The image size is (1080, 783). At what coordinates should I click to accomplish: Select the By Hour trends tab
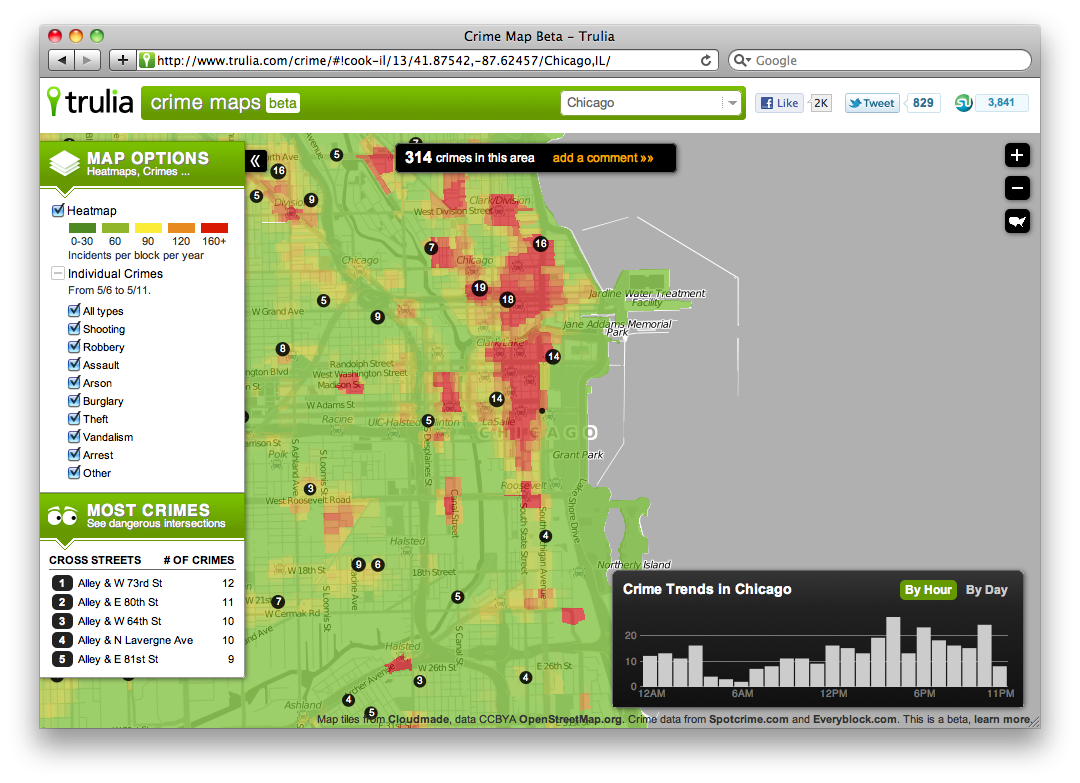[928, 590]
